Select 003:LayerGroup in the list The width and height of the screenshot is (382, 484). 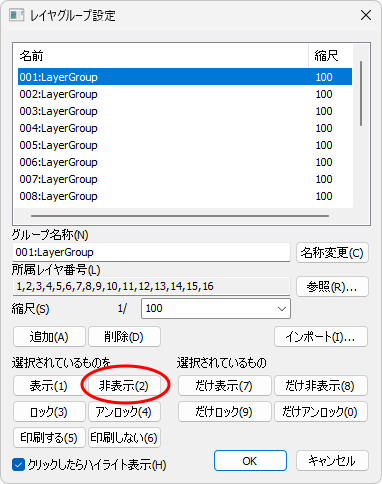(x=185, y=111)
